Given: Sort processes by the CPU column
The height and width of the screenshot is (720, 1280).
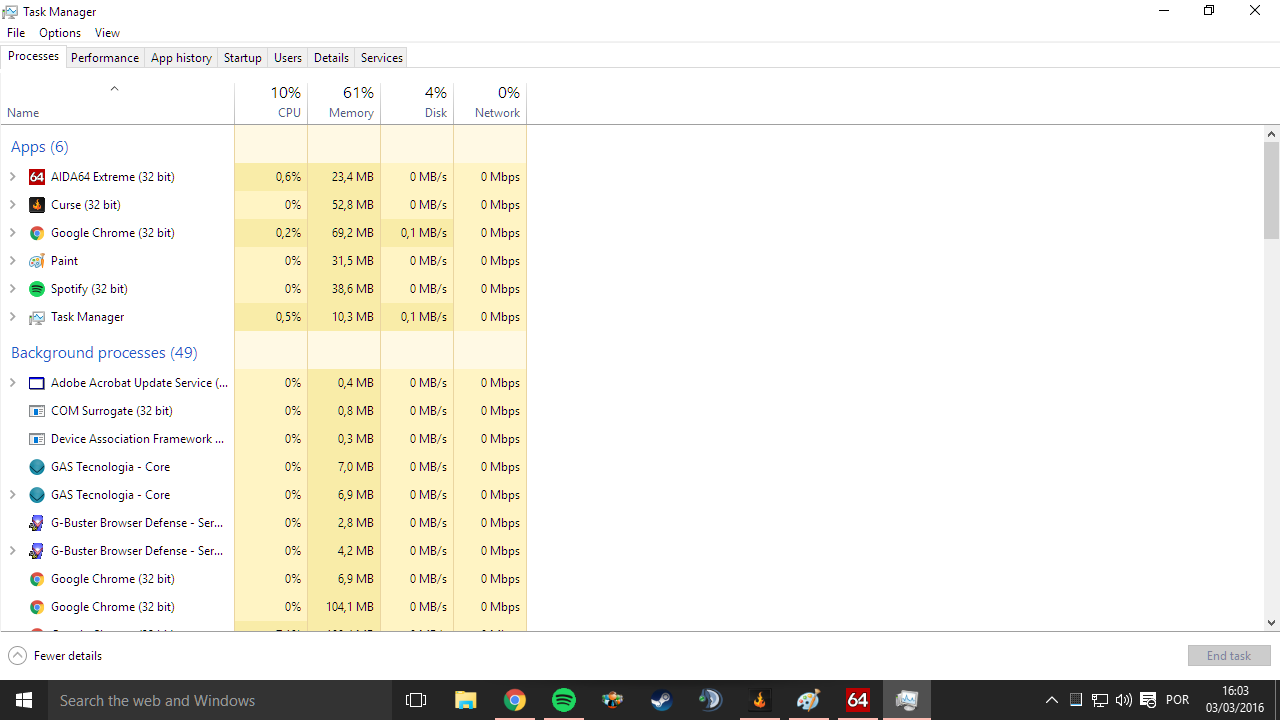Looking at the screenshot, I should coord(271,102).
